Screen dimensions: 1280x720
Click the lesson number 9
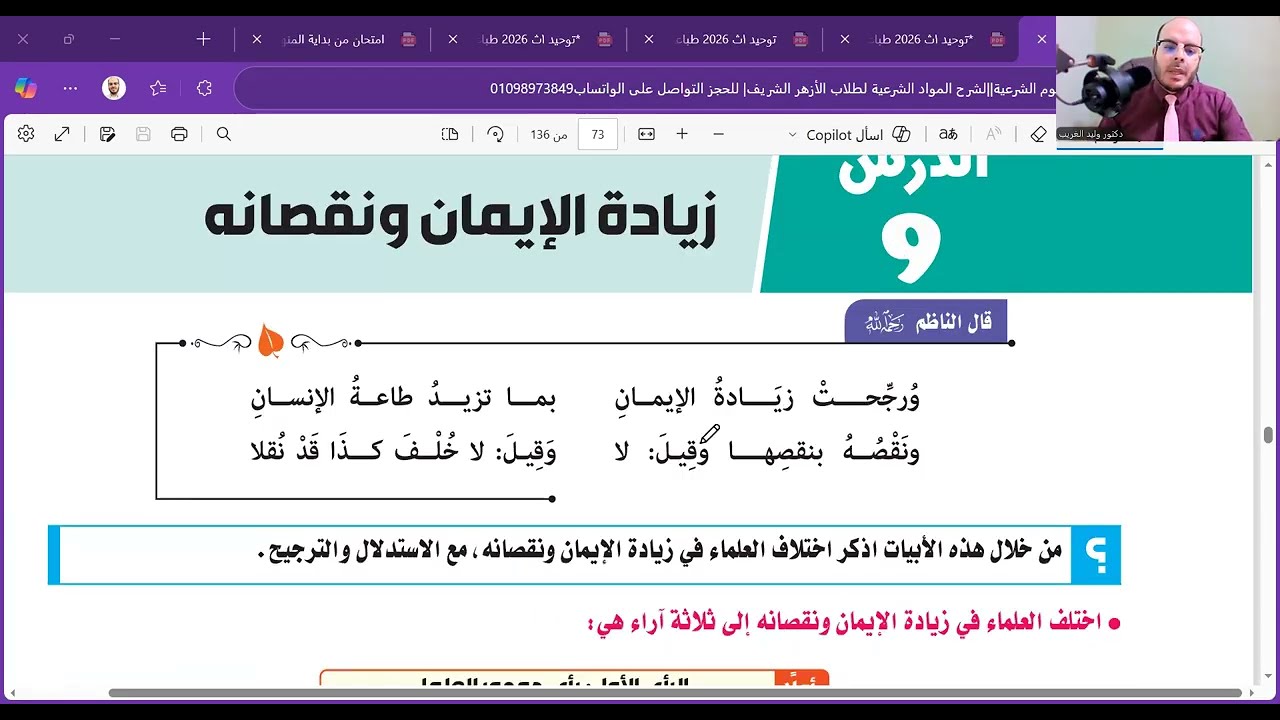point(911,248)
